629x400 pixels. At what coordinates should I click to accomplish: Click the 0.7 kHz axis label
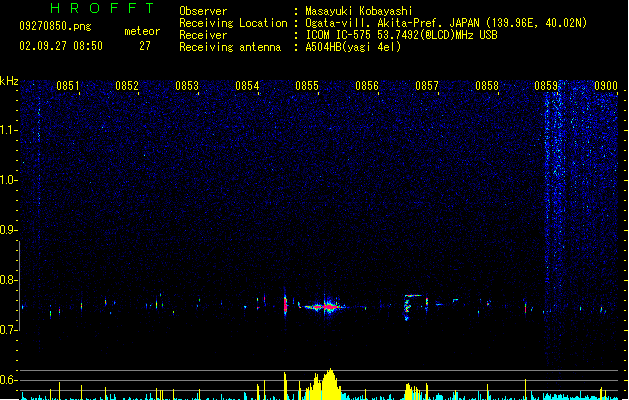(9, 330)
